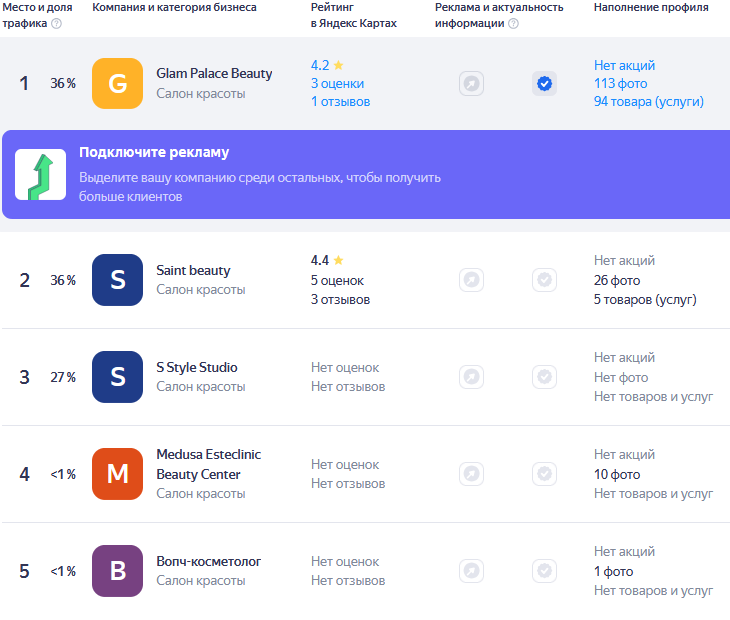Click 'Нет оценок' in S Style Studio row
The height and width of the screenshot is (620, 730).
(x=345, y=367)
